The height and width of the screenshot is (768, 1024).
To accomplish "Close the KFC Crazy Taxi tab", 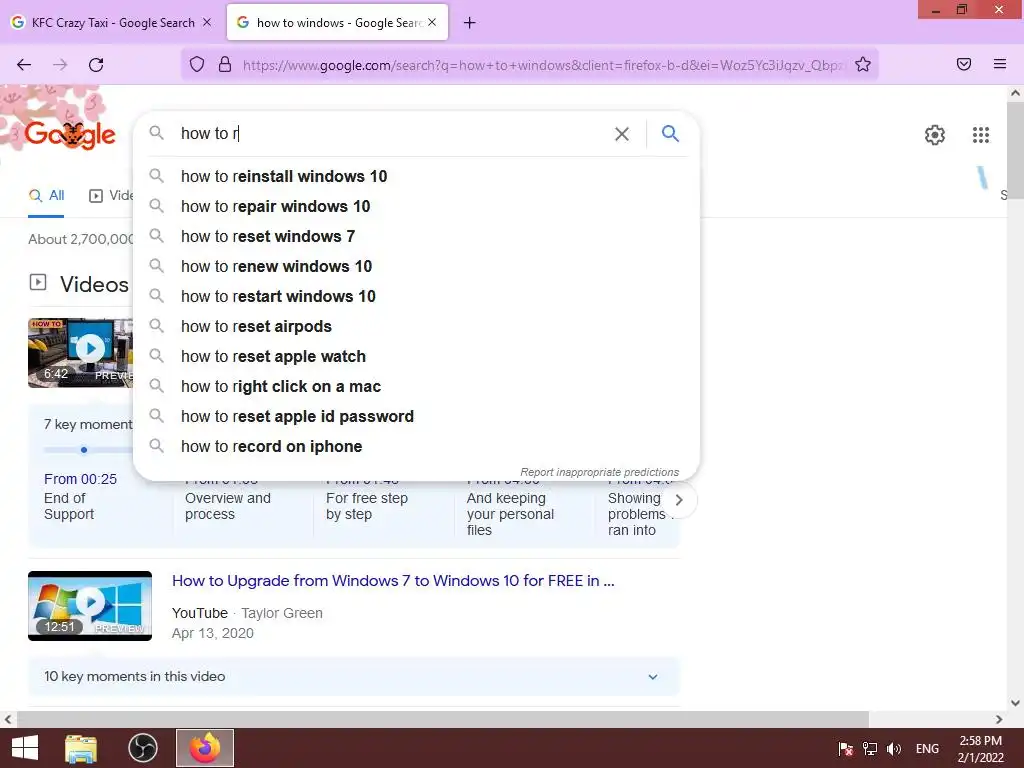I will (207, 22).
